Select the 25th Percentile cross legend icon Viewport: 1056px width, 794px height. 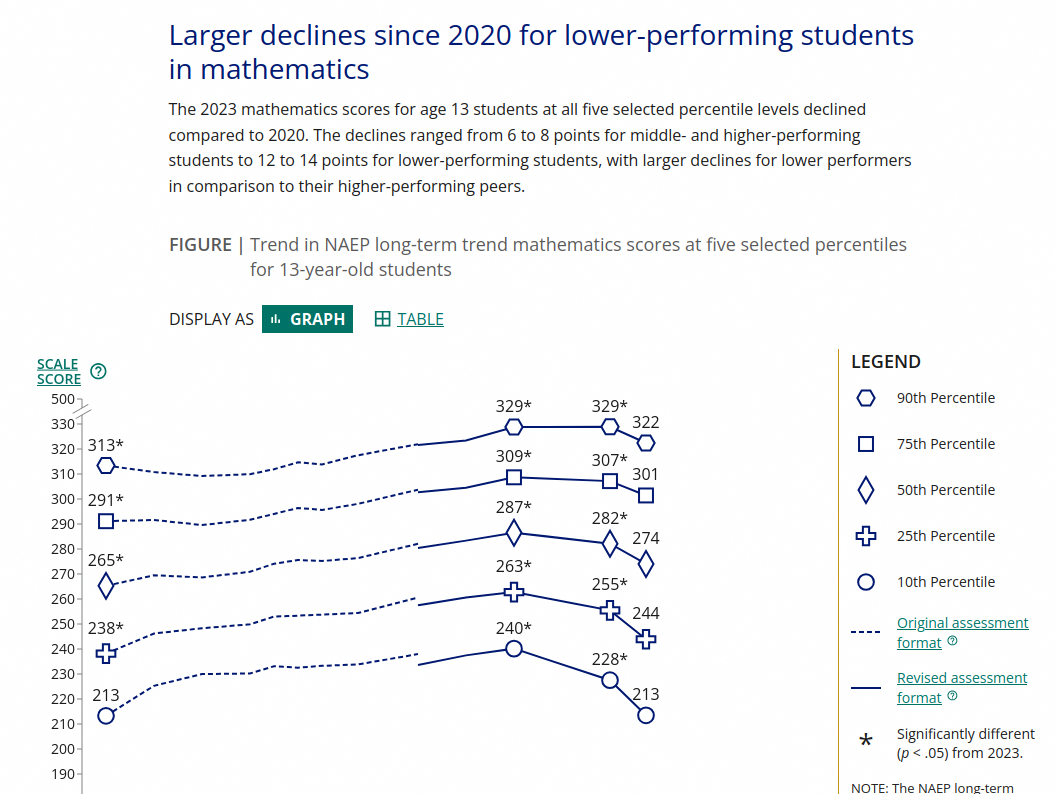click(x=866, y=536)
